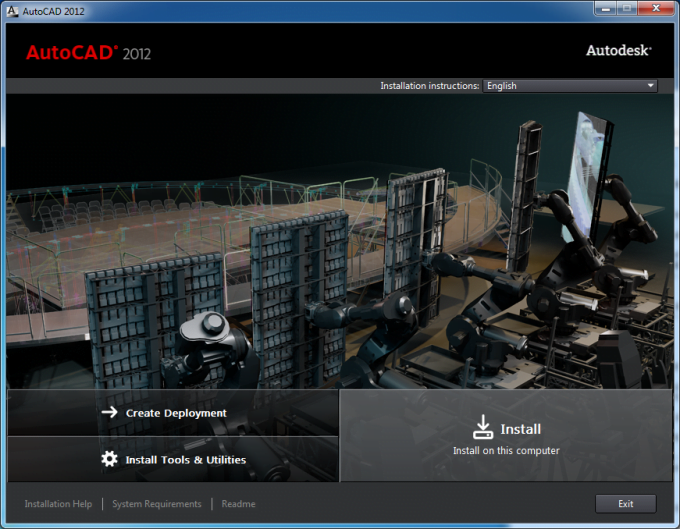The width and height of the screenshot is (680, 529).
Task: Select Create Deployment option
Action: coord(173,412)
